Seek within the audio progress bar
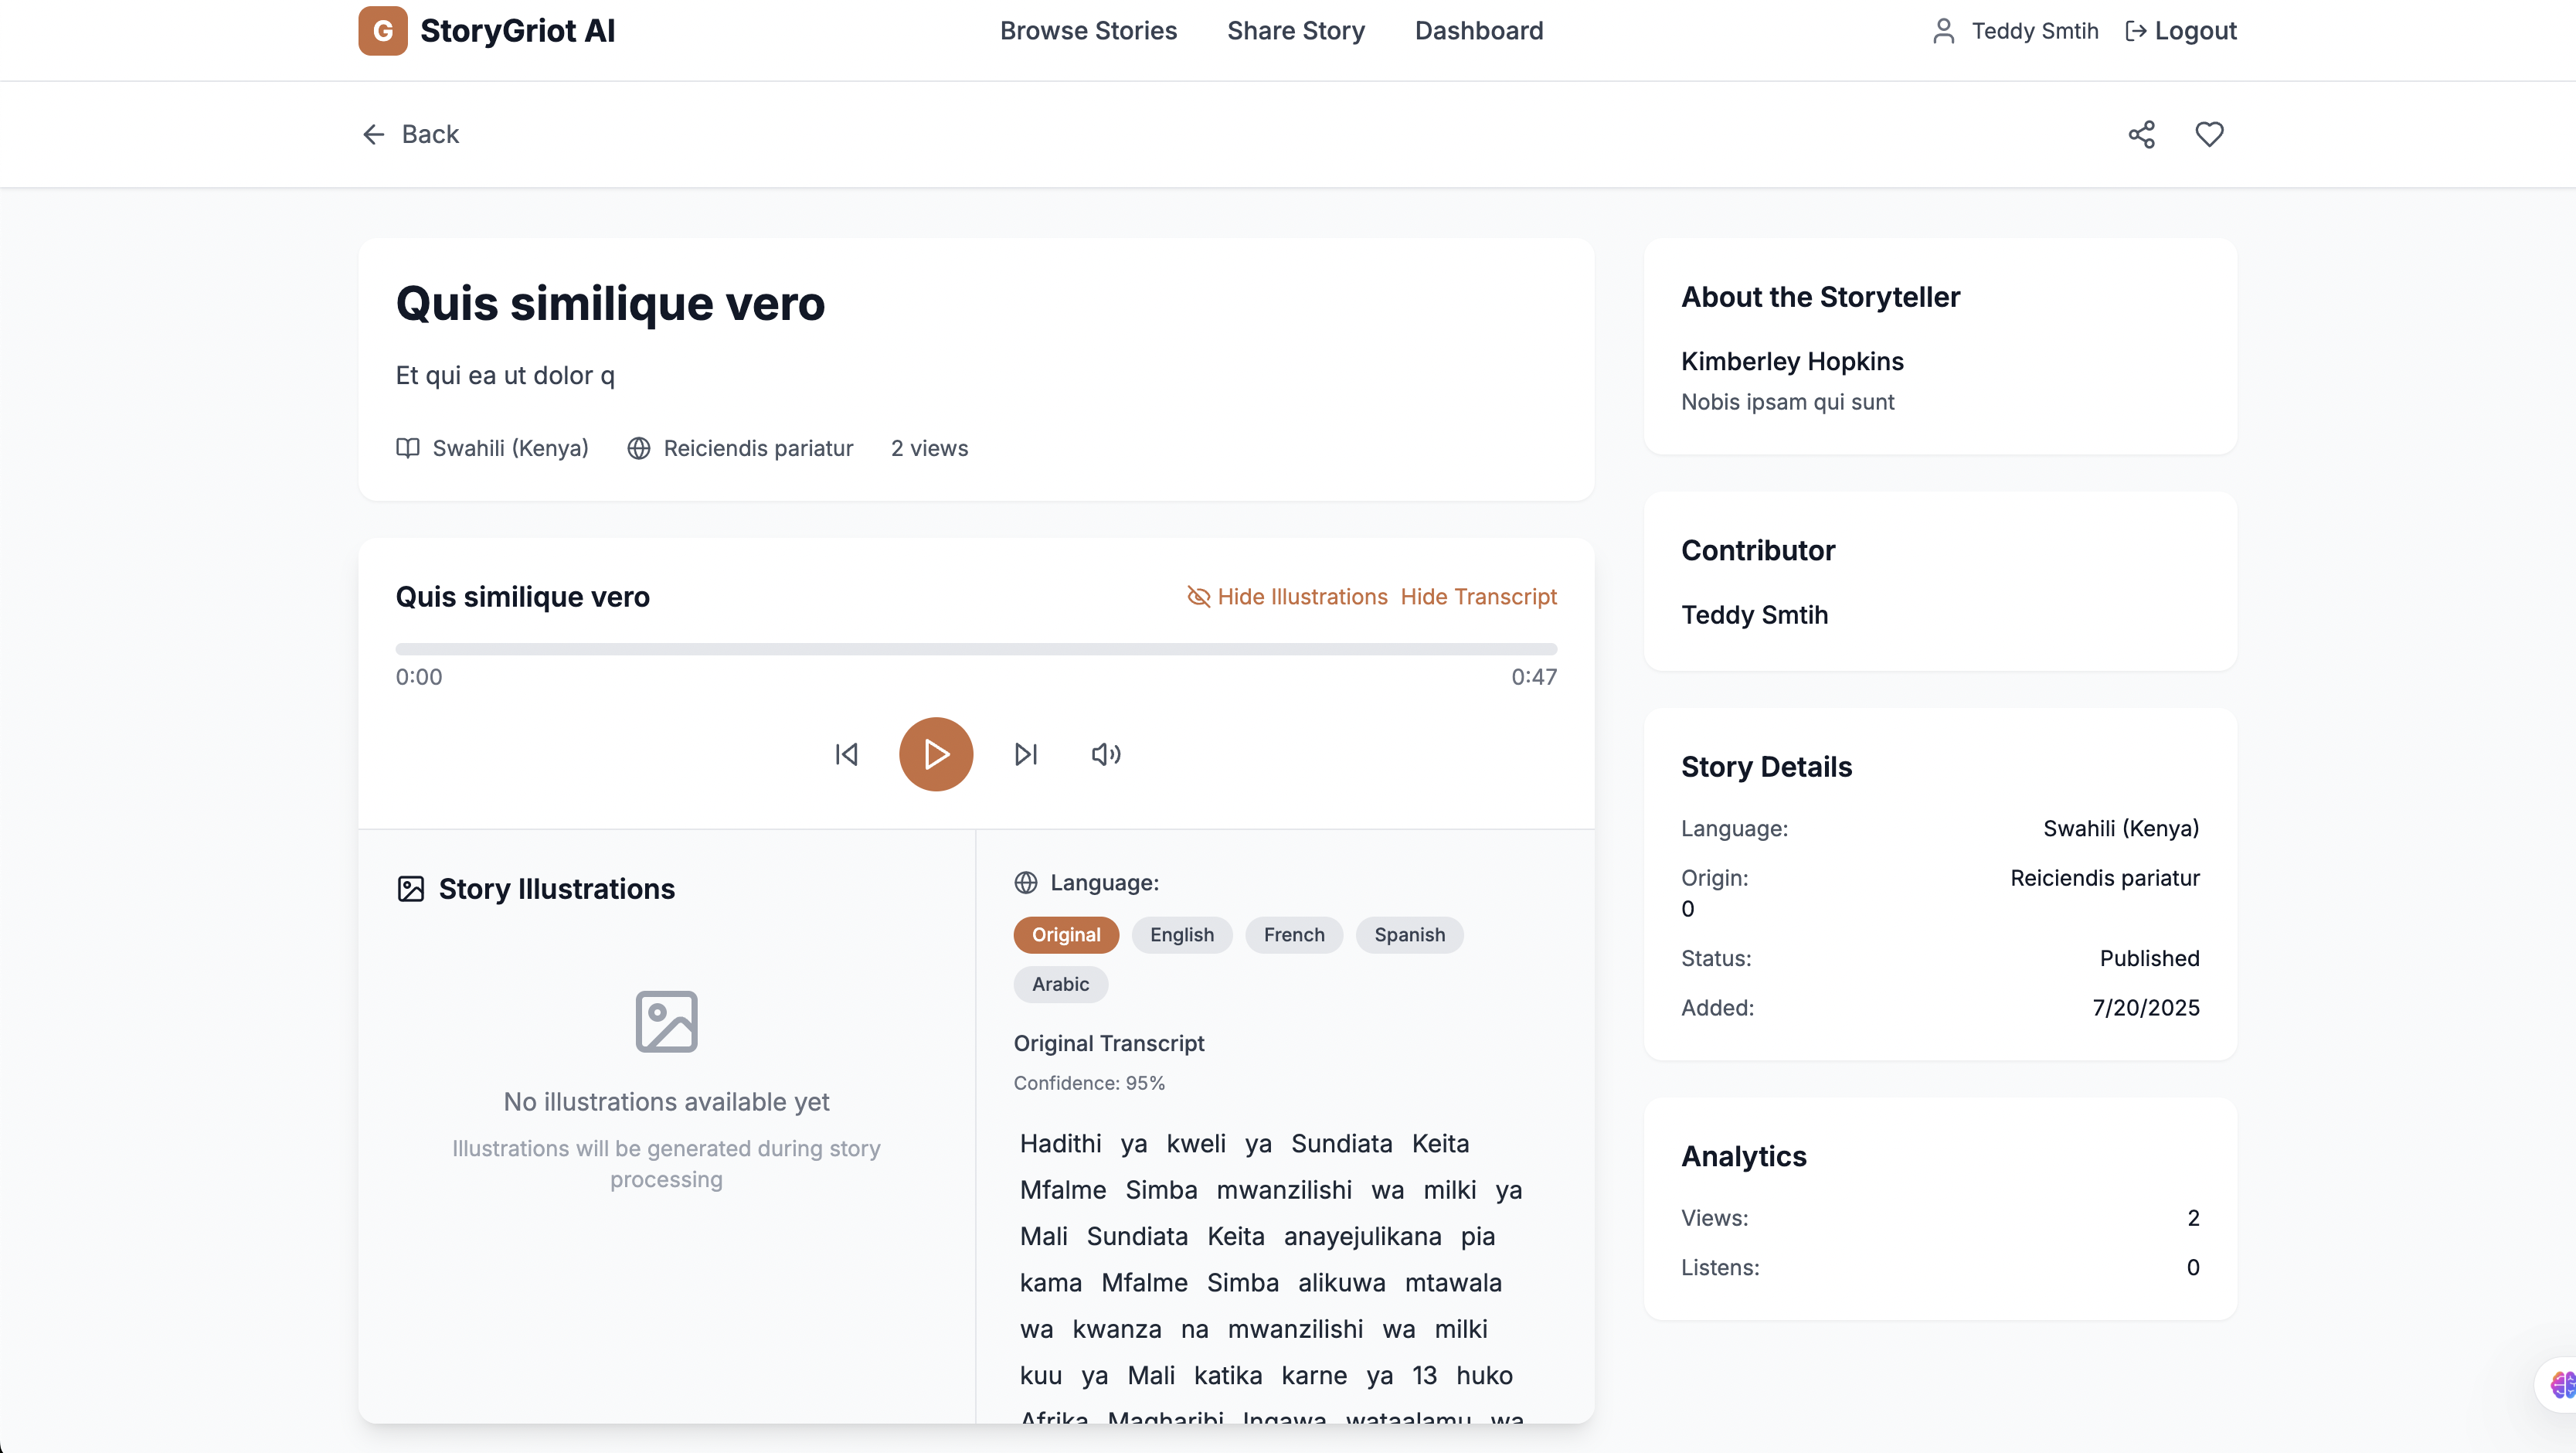The height and width of the screenshot is (1453, 2576). (976, 649)
